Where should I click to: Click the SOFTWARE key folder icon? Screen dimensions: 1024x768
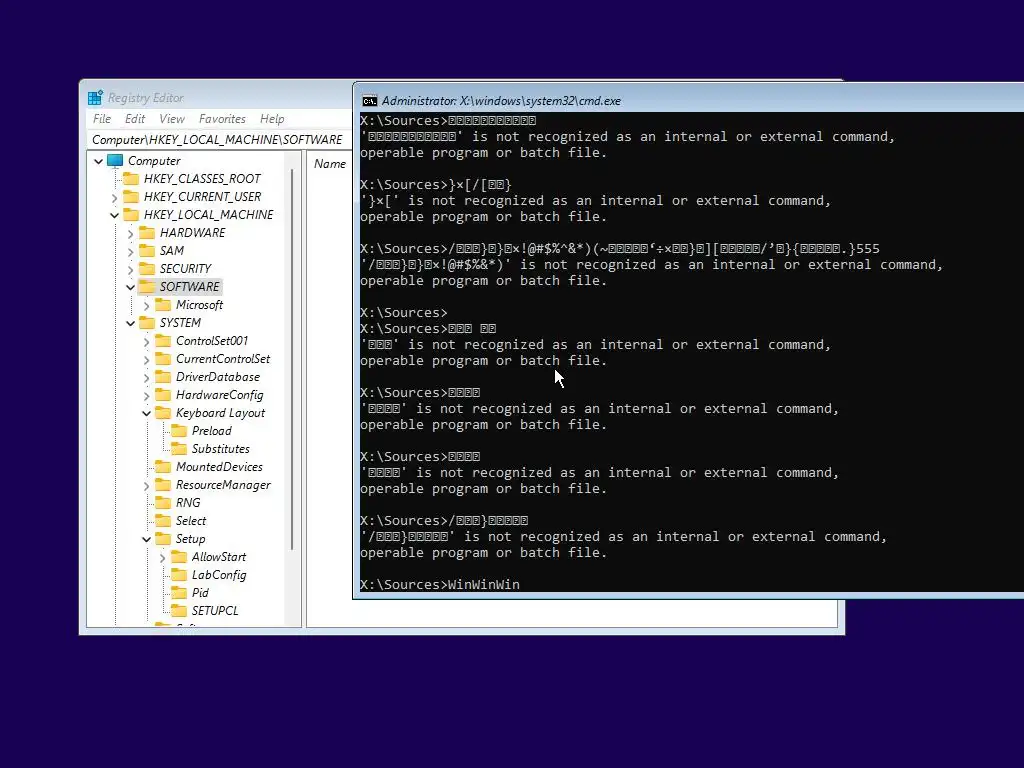click(147, 287)
